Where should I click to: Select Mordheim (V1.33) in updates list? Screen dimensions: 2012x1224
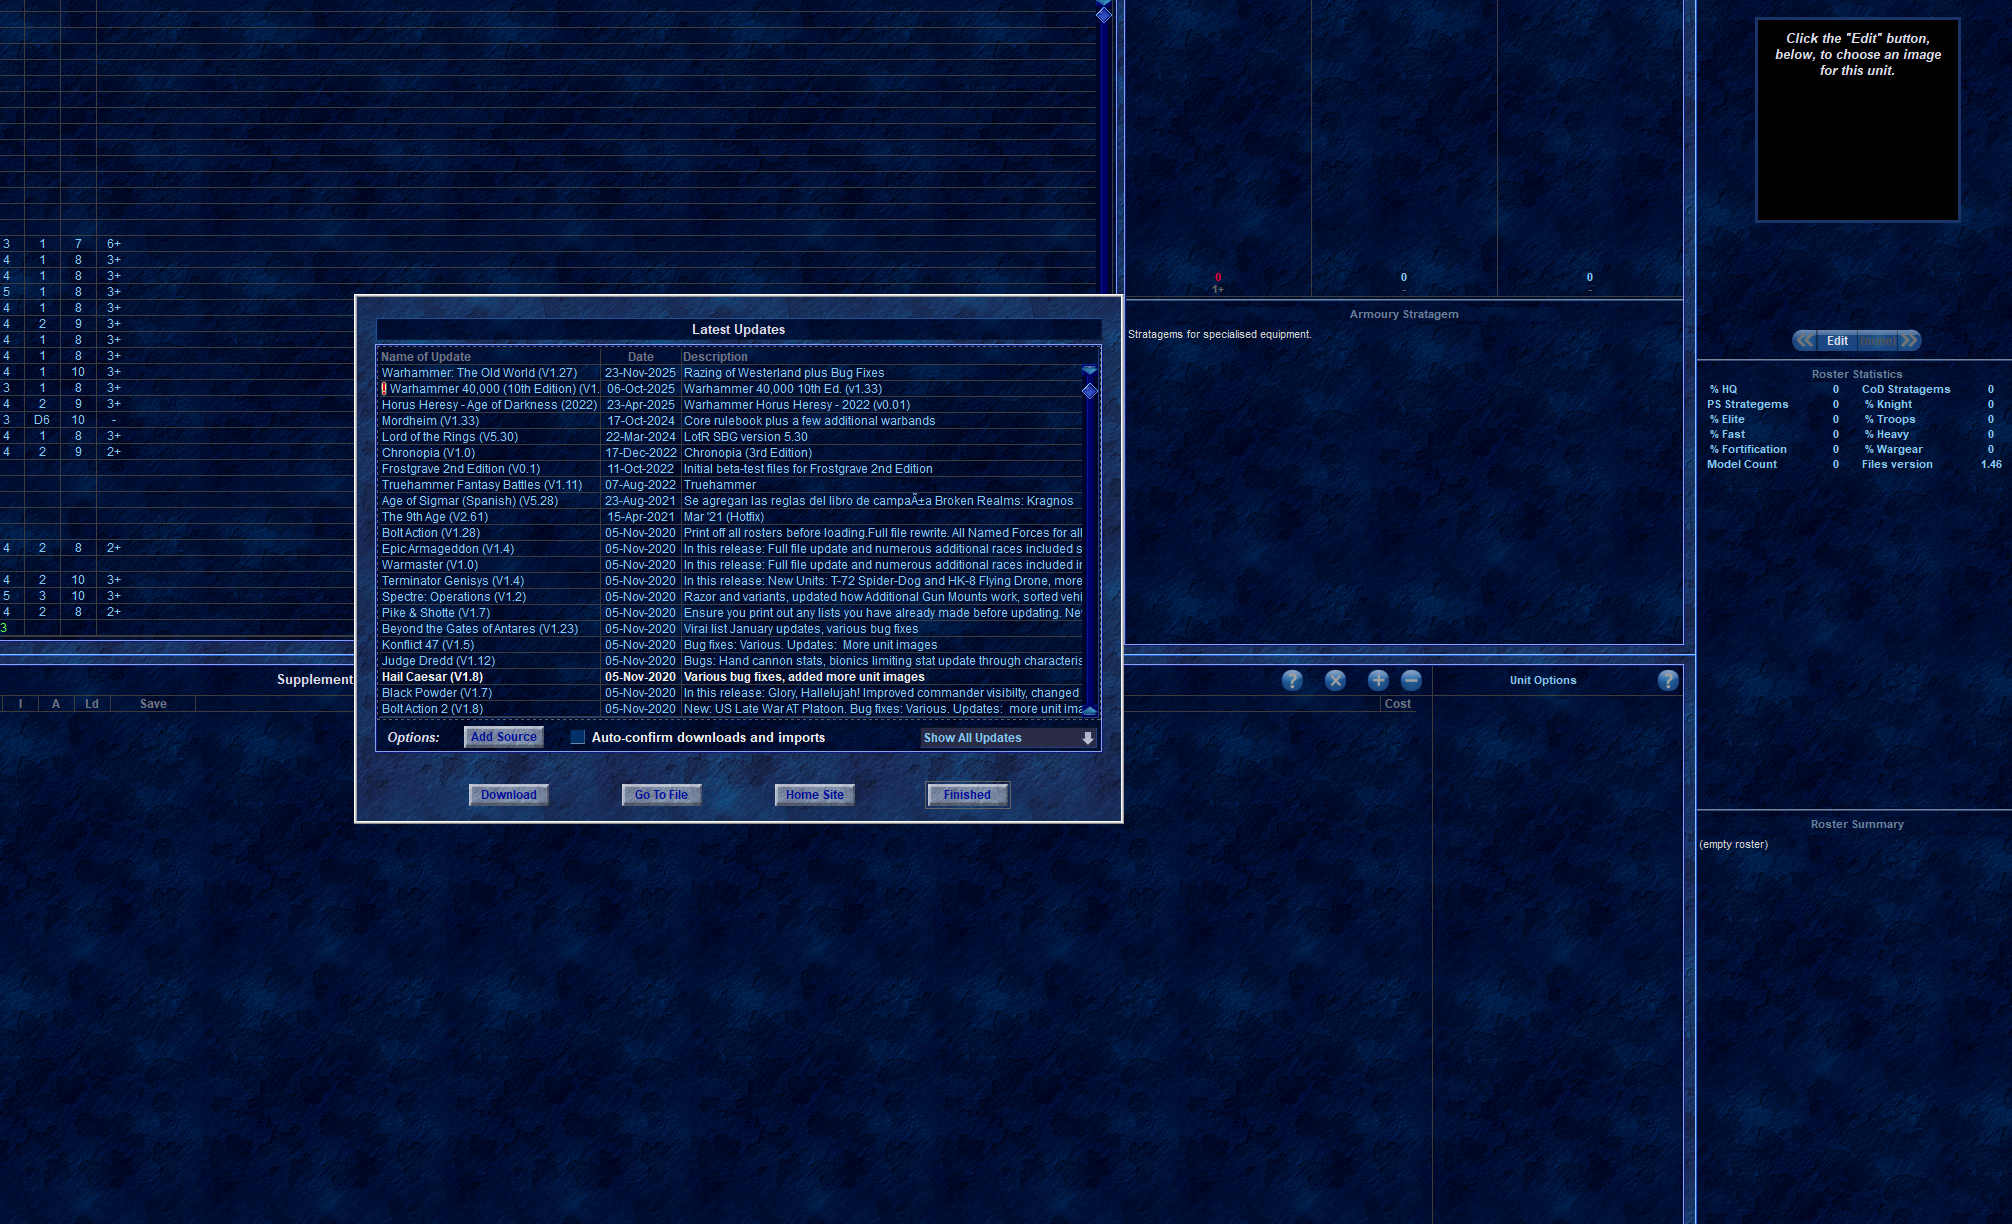(x=430, y=421)
